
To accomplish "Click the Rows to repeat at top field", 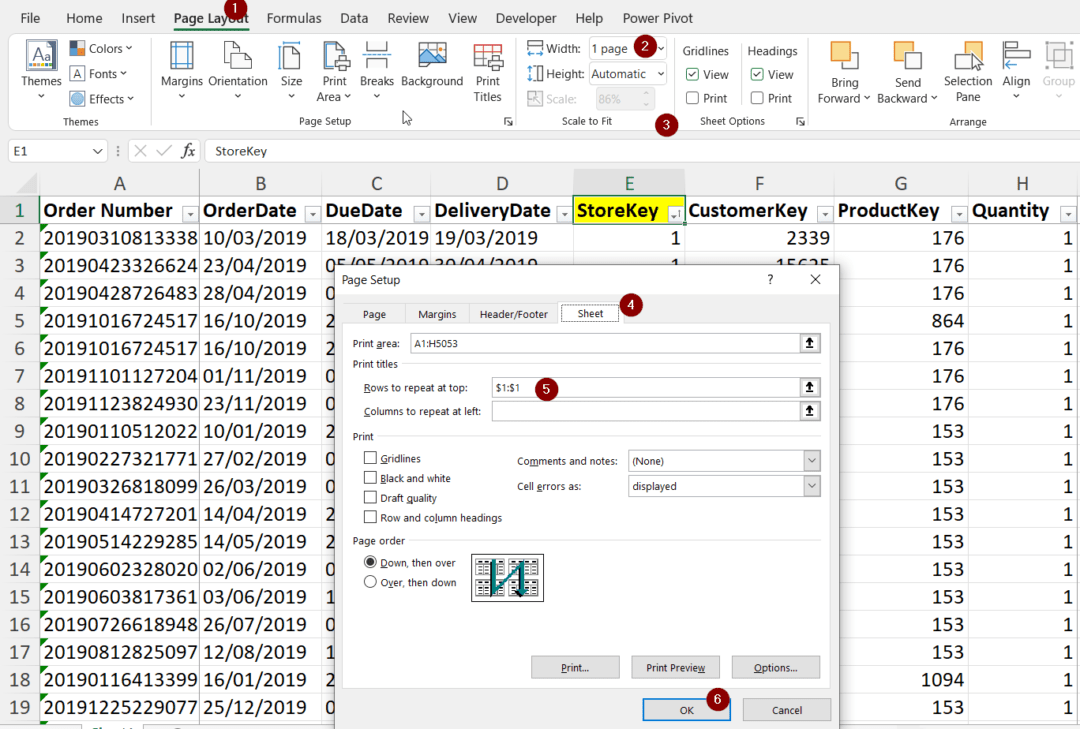I will (650, 387).
